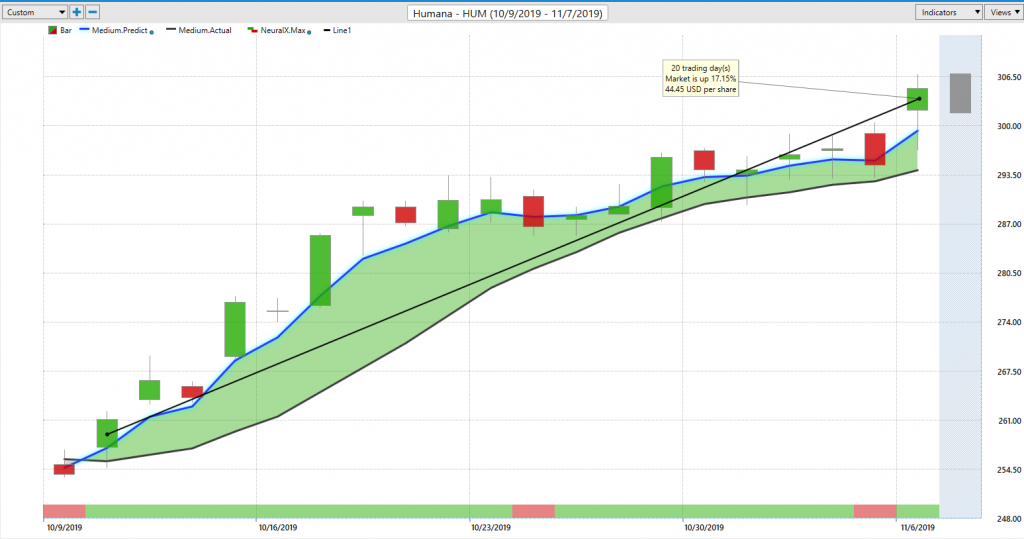Click the 10/16/2019 date axis label

pos(278,527)
